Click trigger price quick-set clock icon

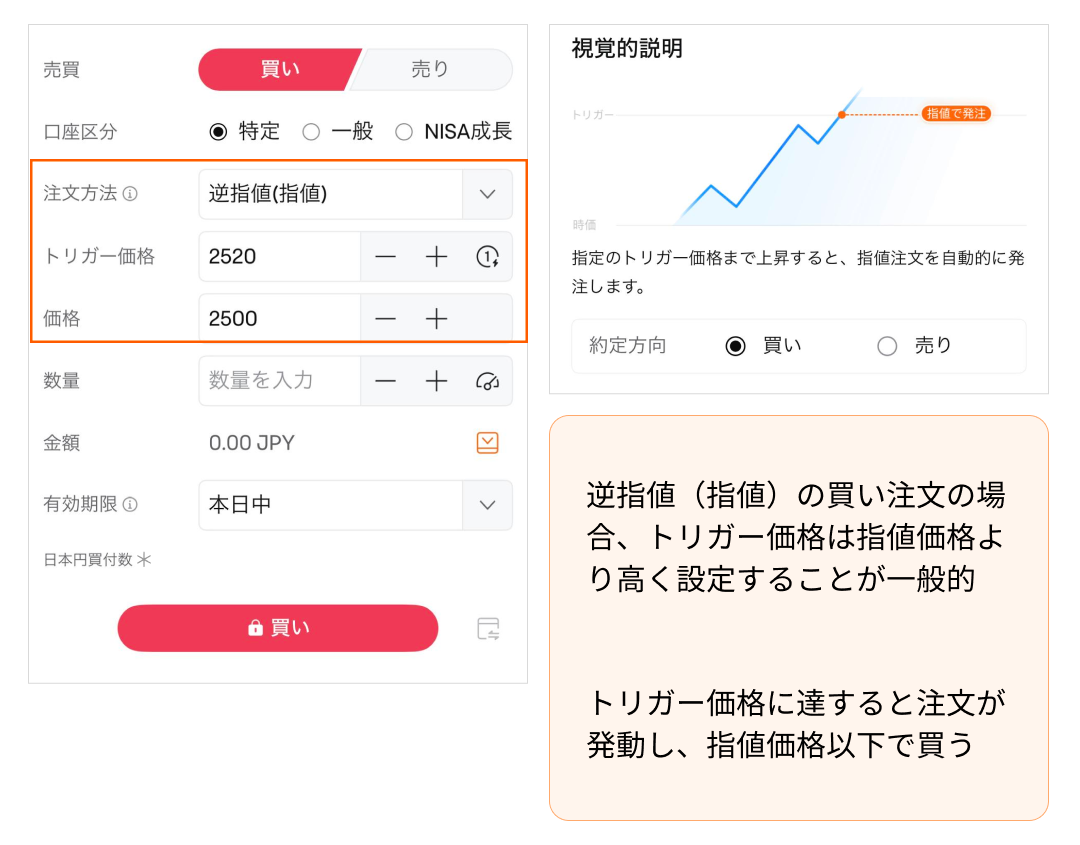[488, 257]
